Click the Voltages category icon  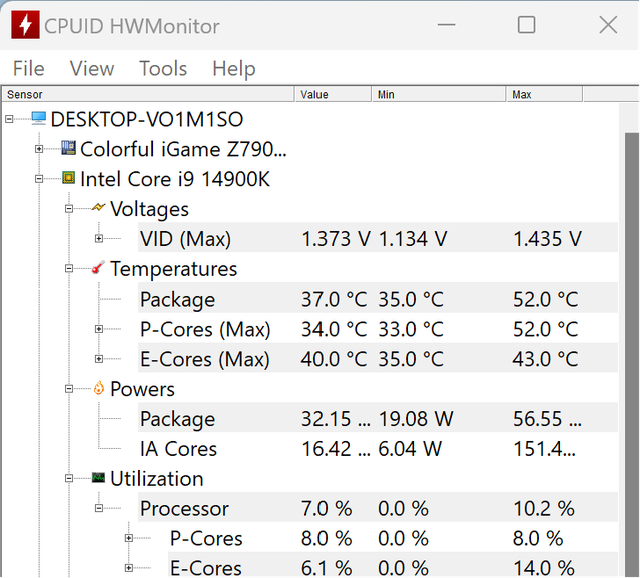[x=98, y=207]
